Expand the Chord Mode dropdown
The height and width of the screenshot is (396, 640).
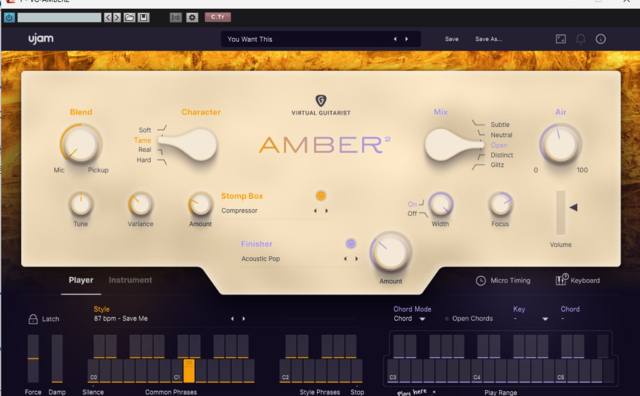point(422,319)
